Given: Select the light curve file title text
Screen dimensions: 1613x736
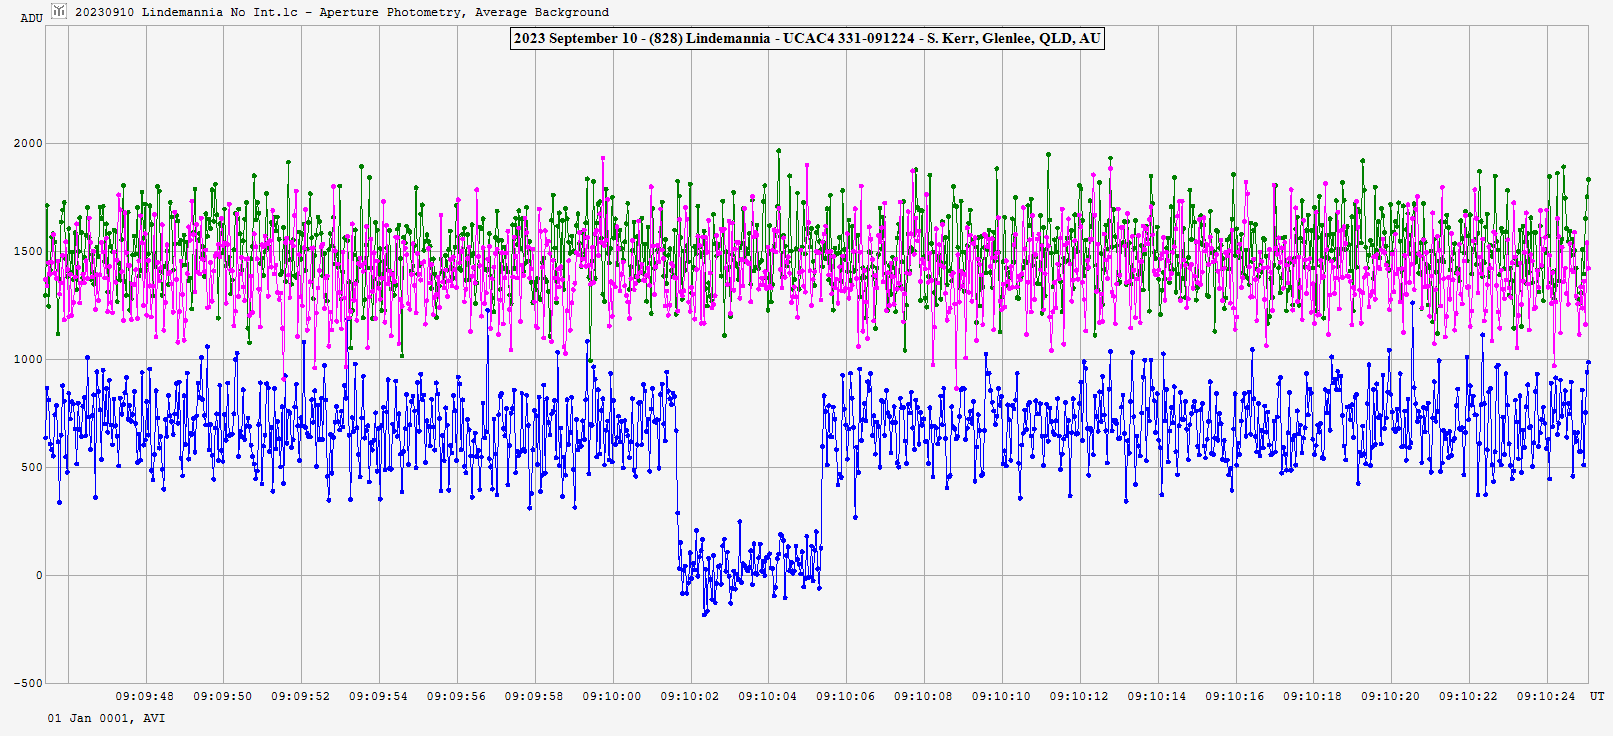Looking at the screenshot, I should 342,12.
